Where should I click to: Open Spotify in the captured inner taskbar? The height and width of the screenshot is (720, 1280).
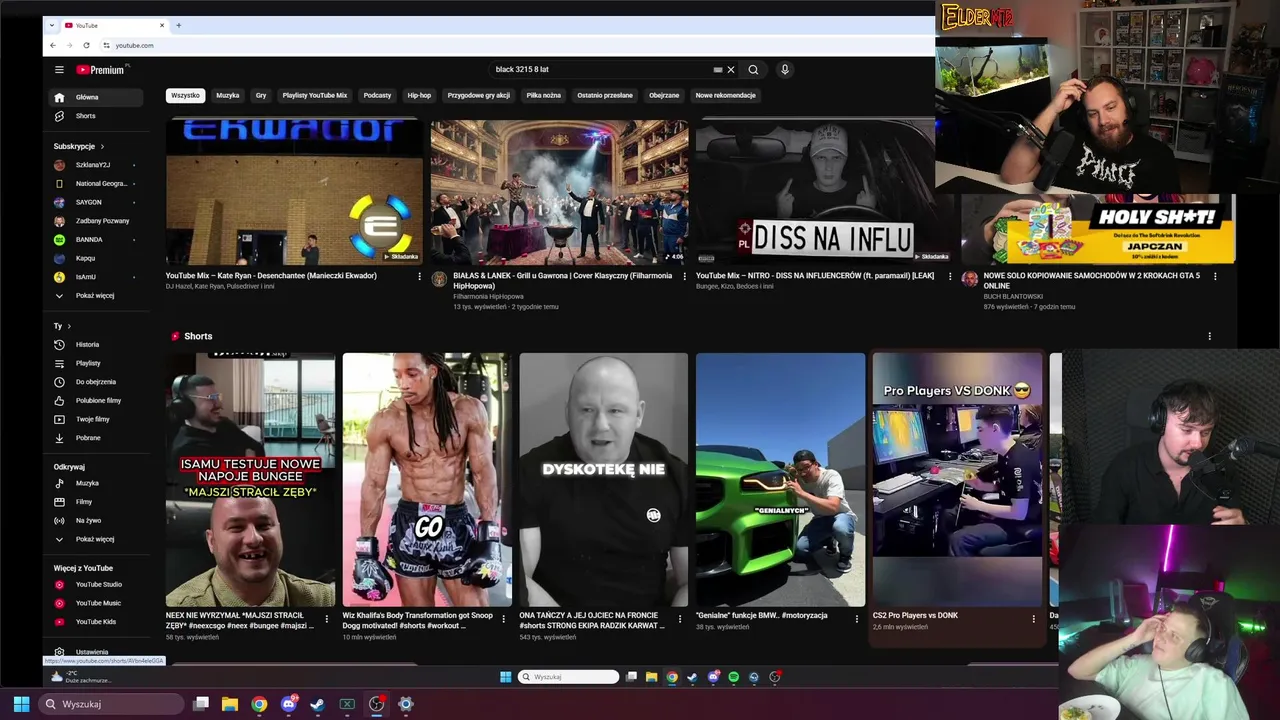pos(733,677)
